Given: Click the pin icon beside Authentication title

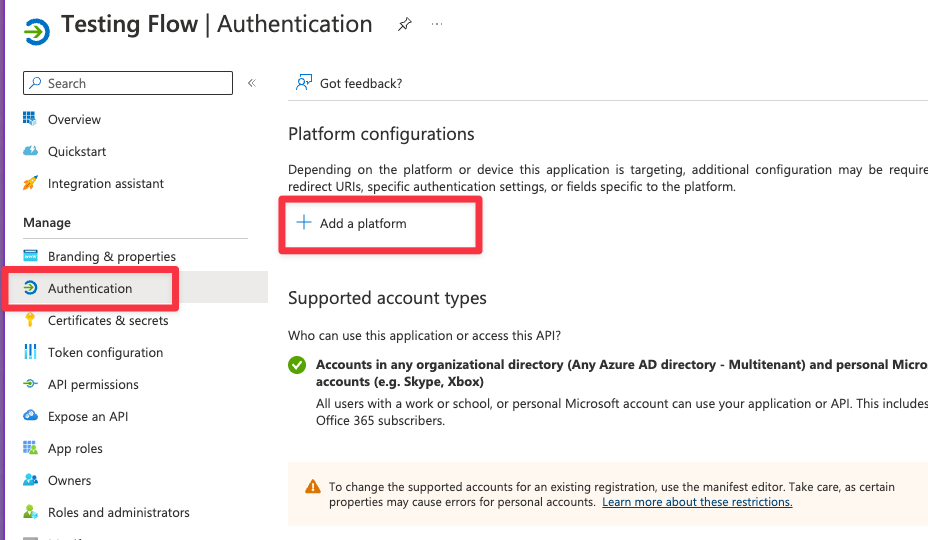Looking at the screenshot, I should 404,26.
